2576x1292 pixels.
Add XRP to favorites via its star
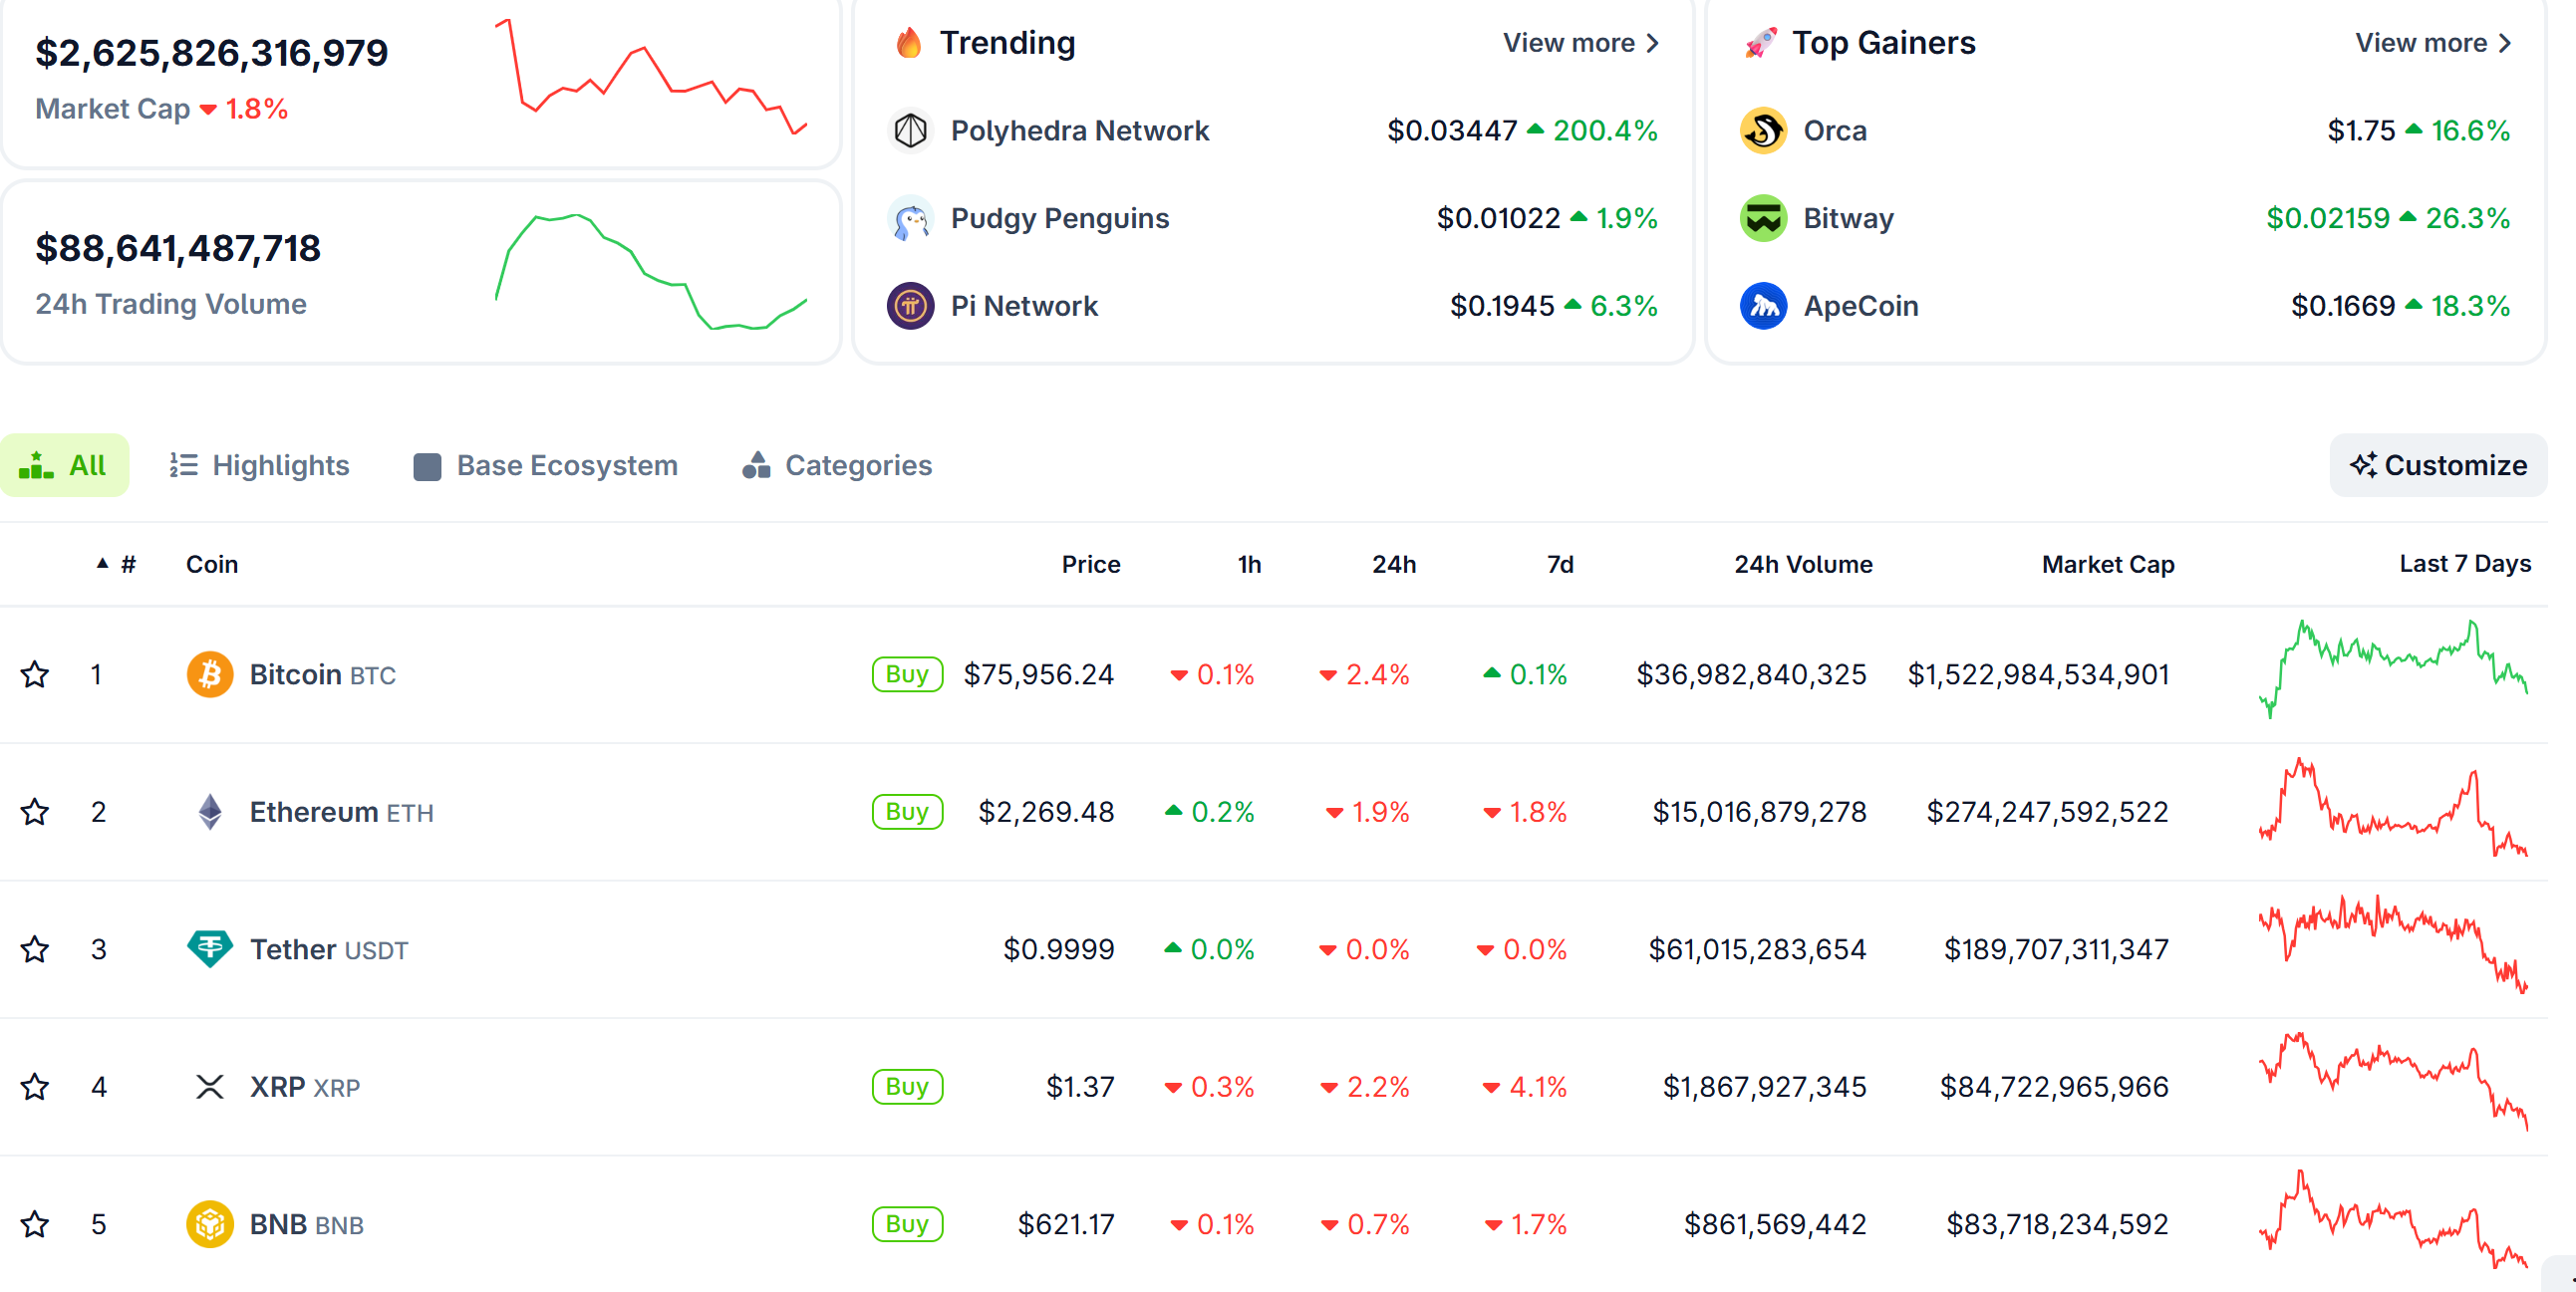pos(35,1087)
